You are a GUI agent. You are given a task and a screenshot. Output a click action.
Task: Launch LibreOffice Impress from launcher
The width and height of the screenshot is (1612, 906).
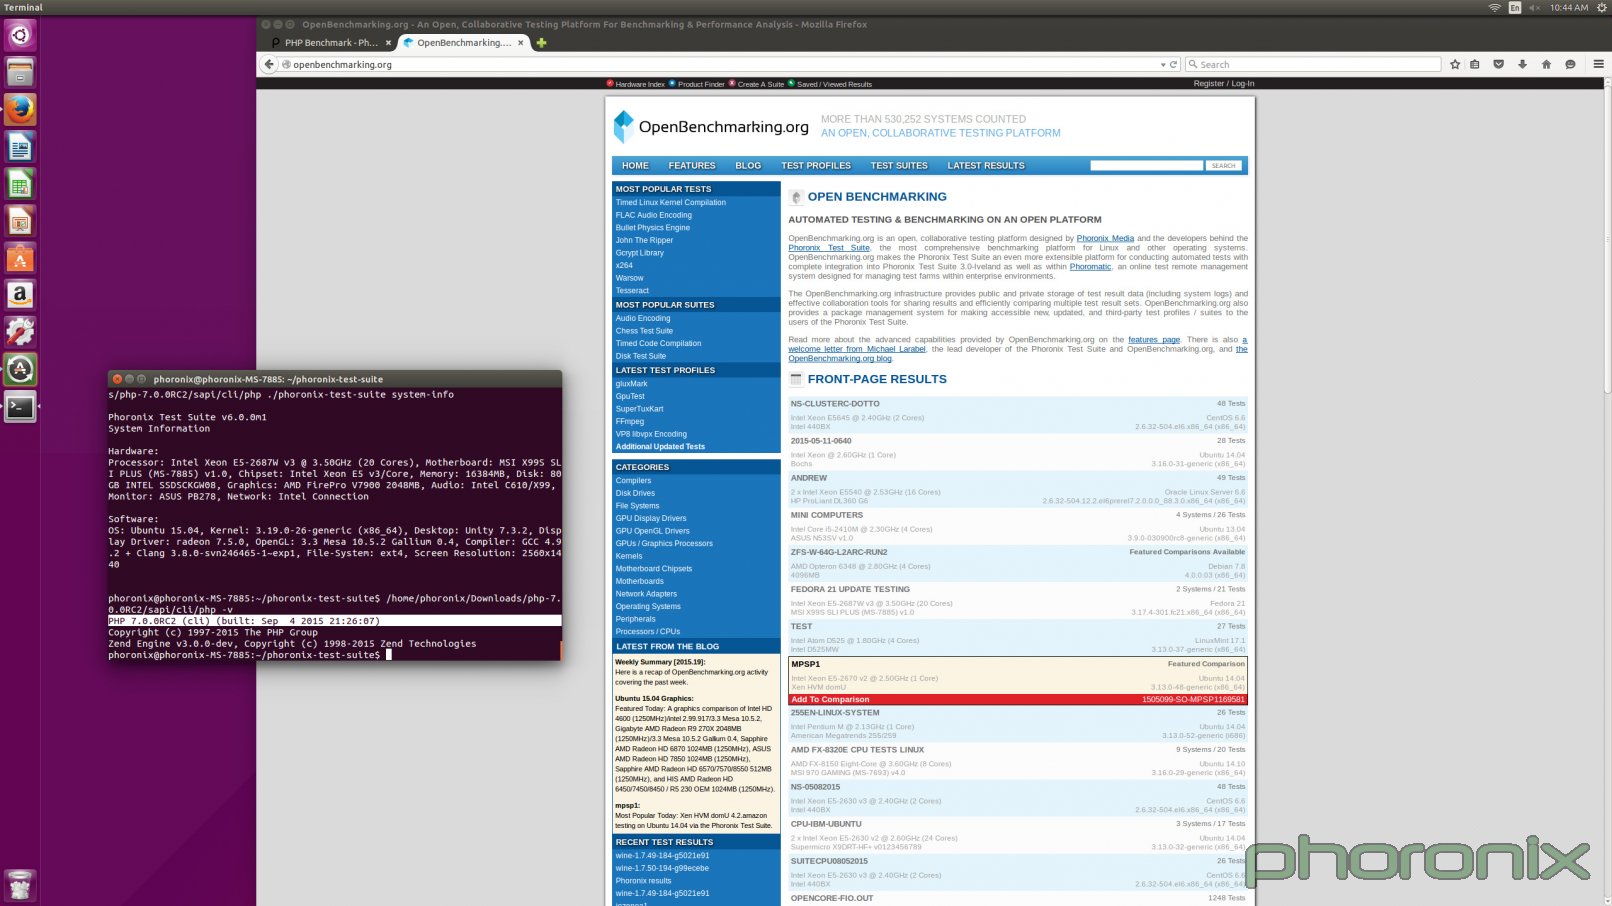pos(20,221)
